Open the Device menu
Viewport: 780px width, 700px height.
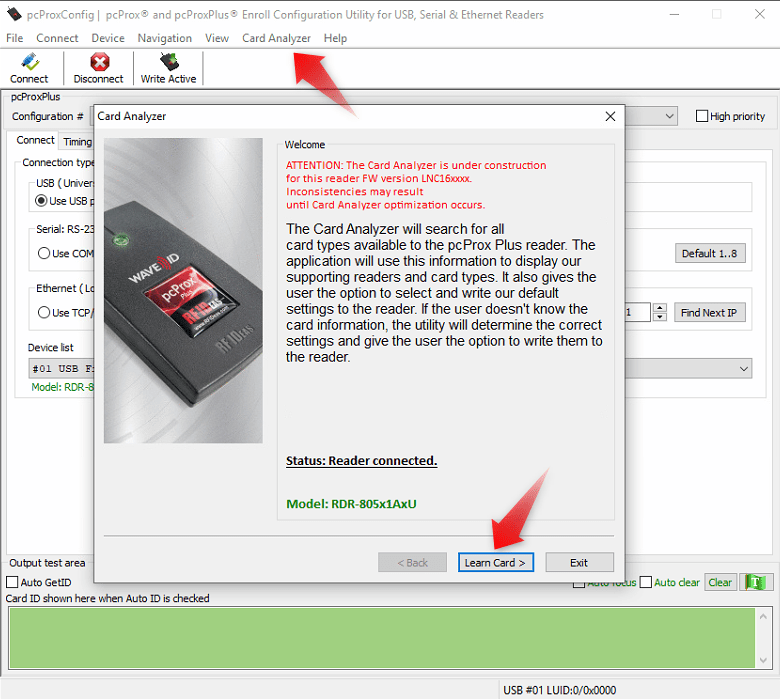coord(108,38)
